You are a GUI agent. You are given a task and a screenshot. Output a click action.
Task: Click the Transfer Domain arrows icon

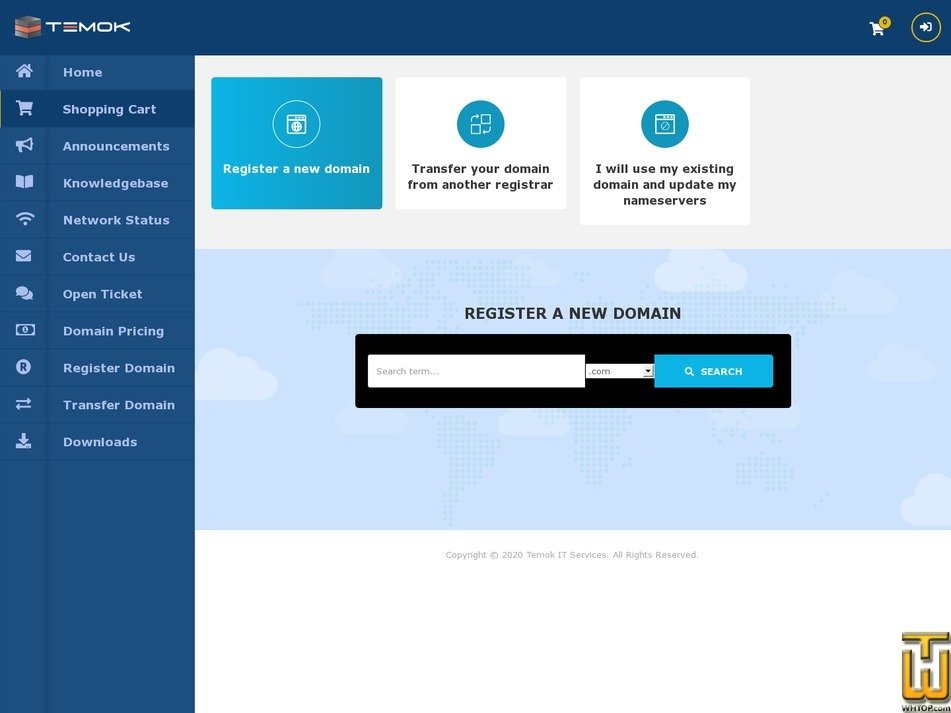pyautogui.click(x=24, y=404)
